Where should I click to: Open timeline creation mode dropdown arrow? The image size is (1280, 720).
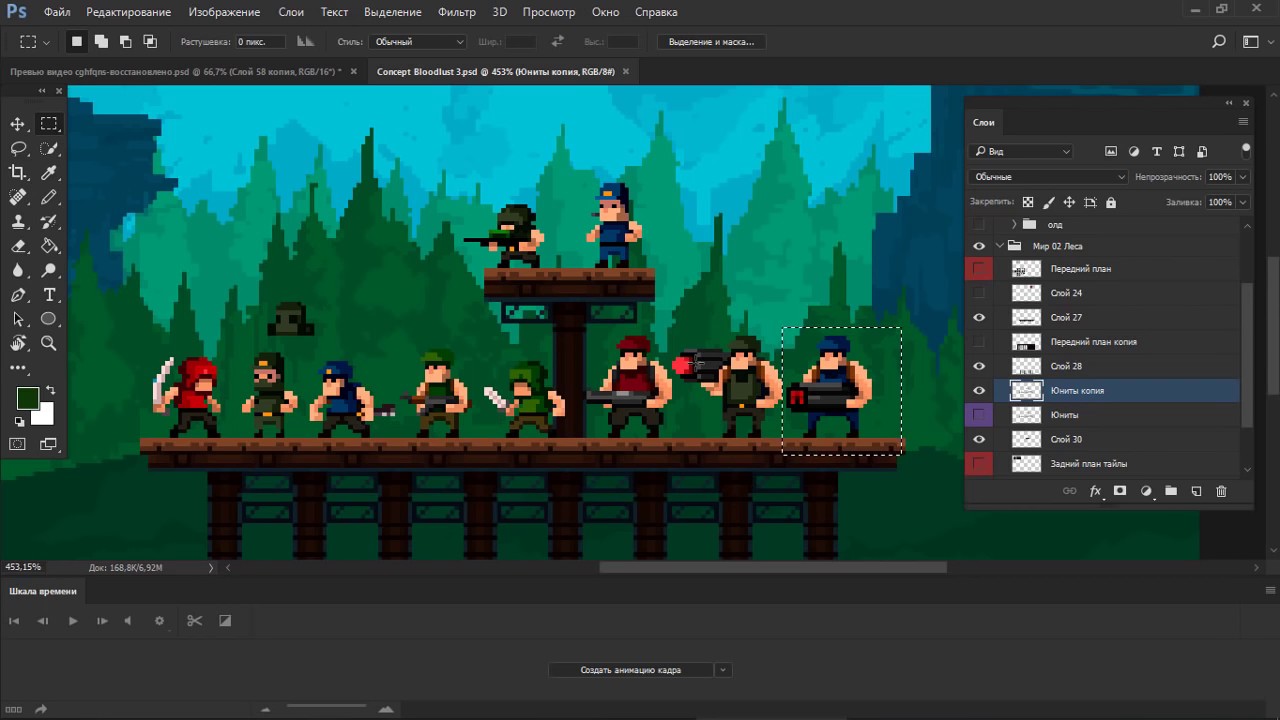tap(722, 670)
